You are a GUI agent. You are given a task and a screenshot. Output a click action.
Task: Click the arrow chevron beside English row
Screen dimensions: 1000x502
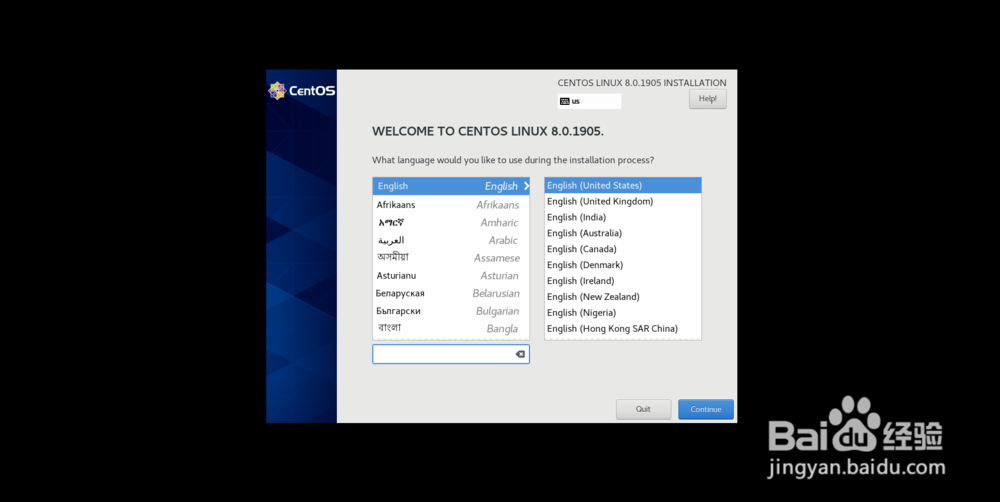click(526, 186)
